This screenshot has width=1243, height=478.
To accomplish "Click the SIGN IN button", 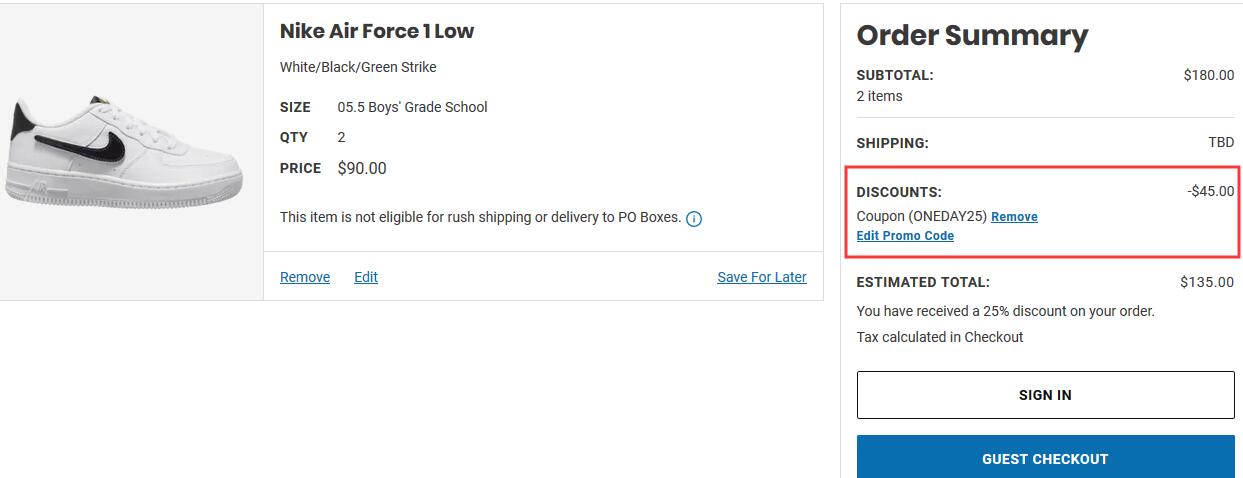I will click(1045, 395).
